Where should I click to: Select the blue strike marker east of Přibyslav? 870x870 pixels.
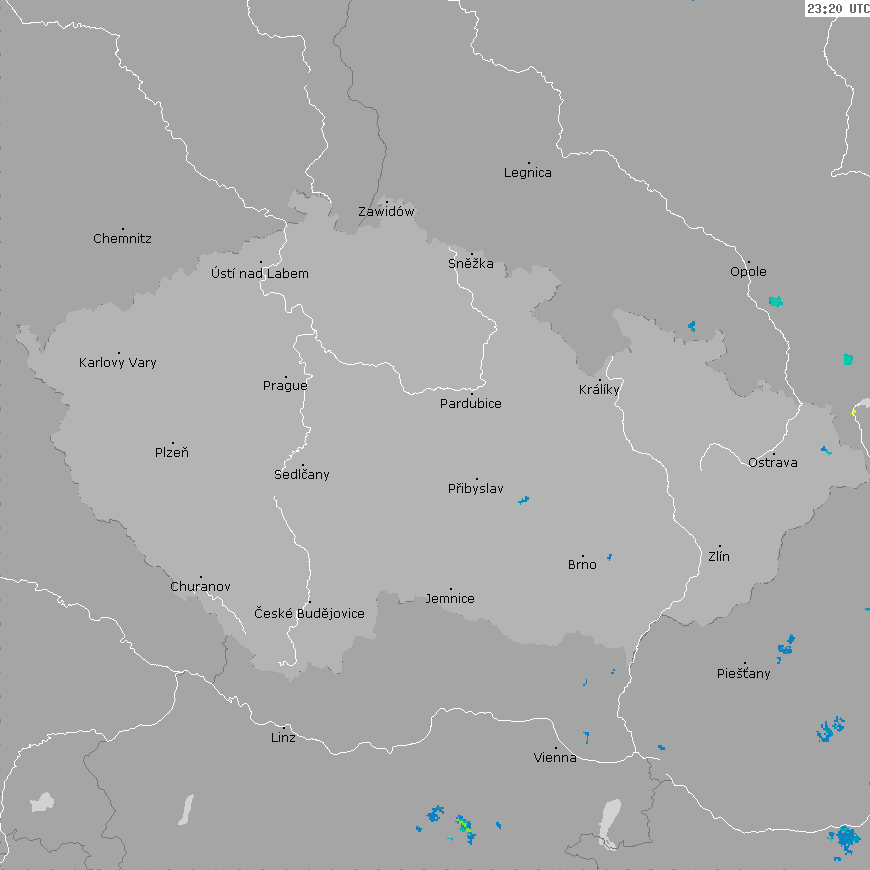[x=523, y=499]
